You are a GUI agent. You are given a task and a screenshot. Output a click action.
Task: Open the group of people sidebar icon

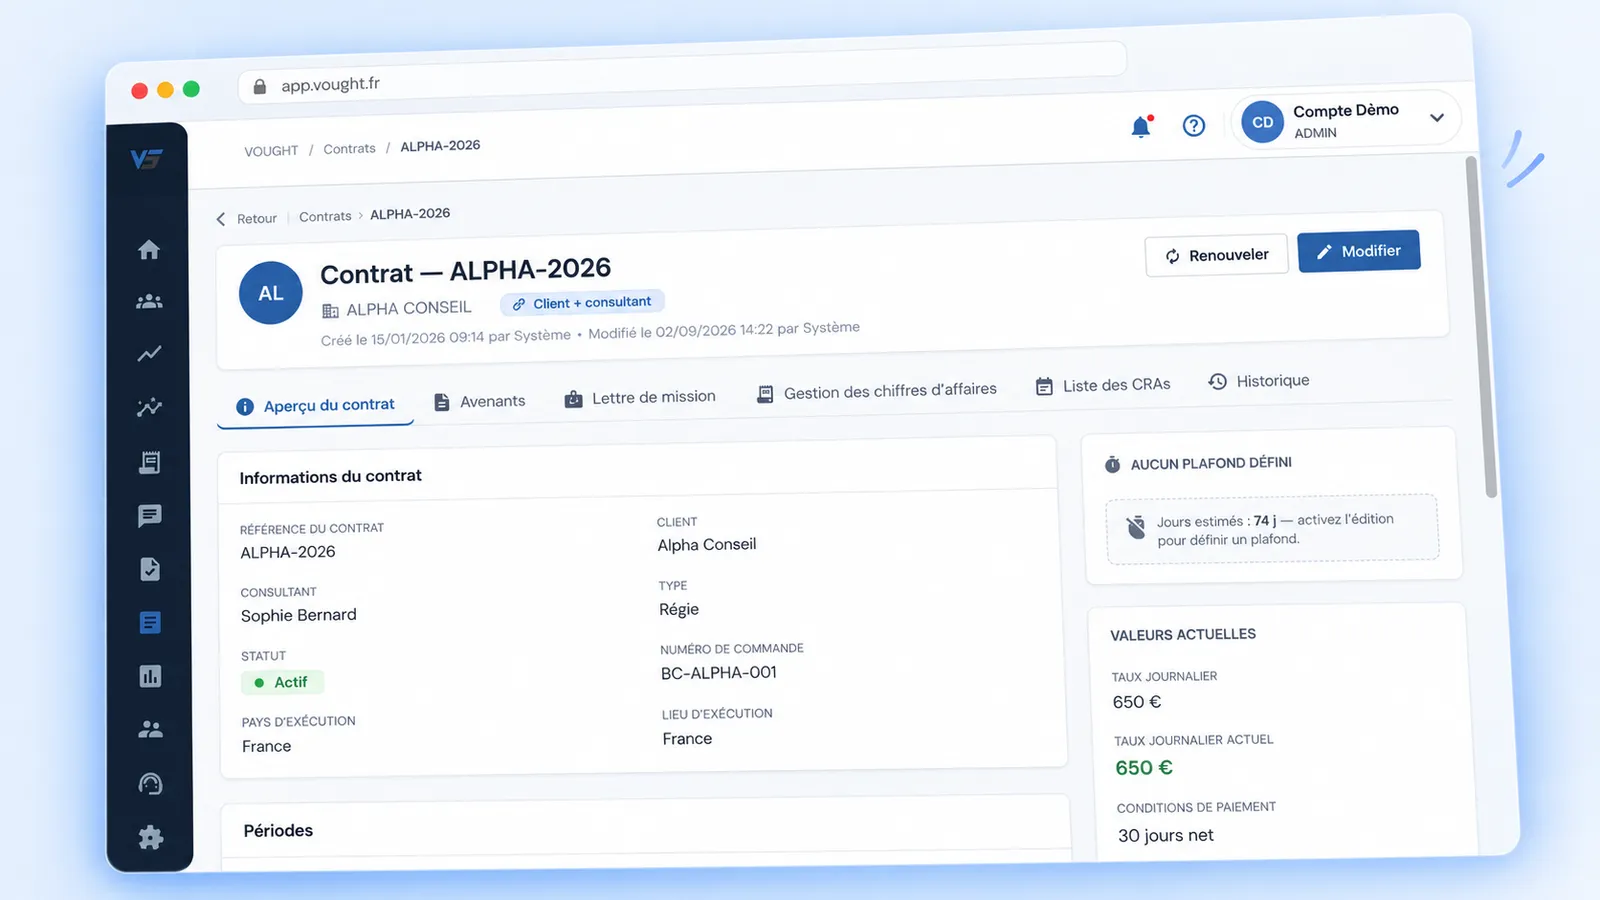(x=149, y=301)
